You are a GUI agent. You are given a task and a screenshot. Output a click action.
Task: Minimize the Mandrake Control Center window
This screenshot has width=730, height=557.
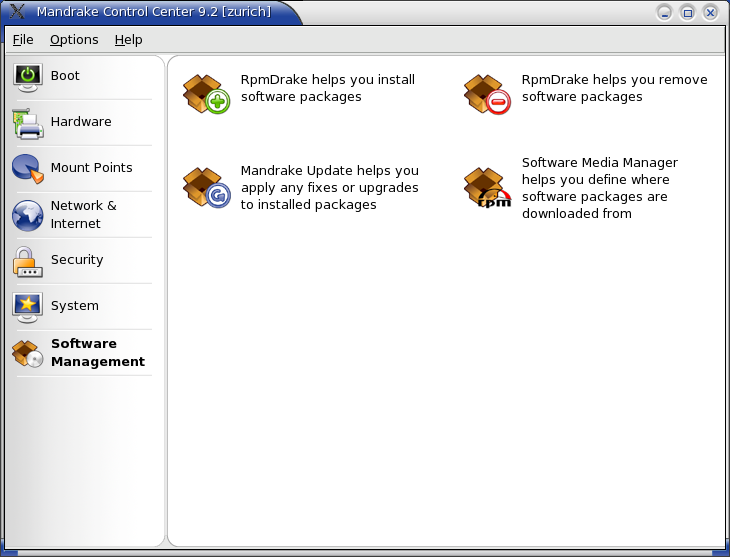coord(664,13)
